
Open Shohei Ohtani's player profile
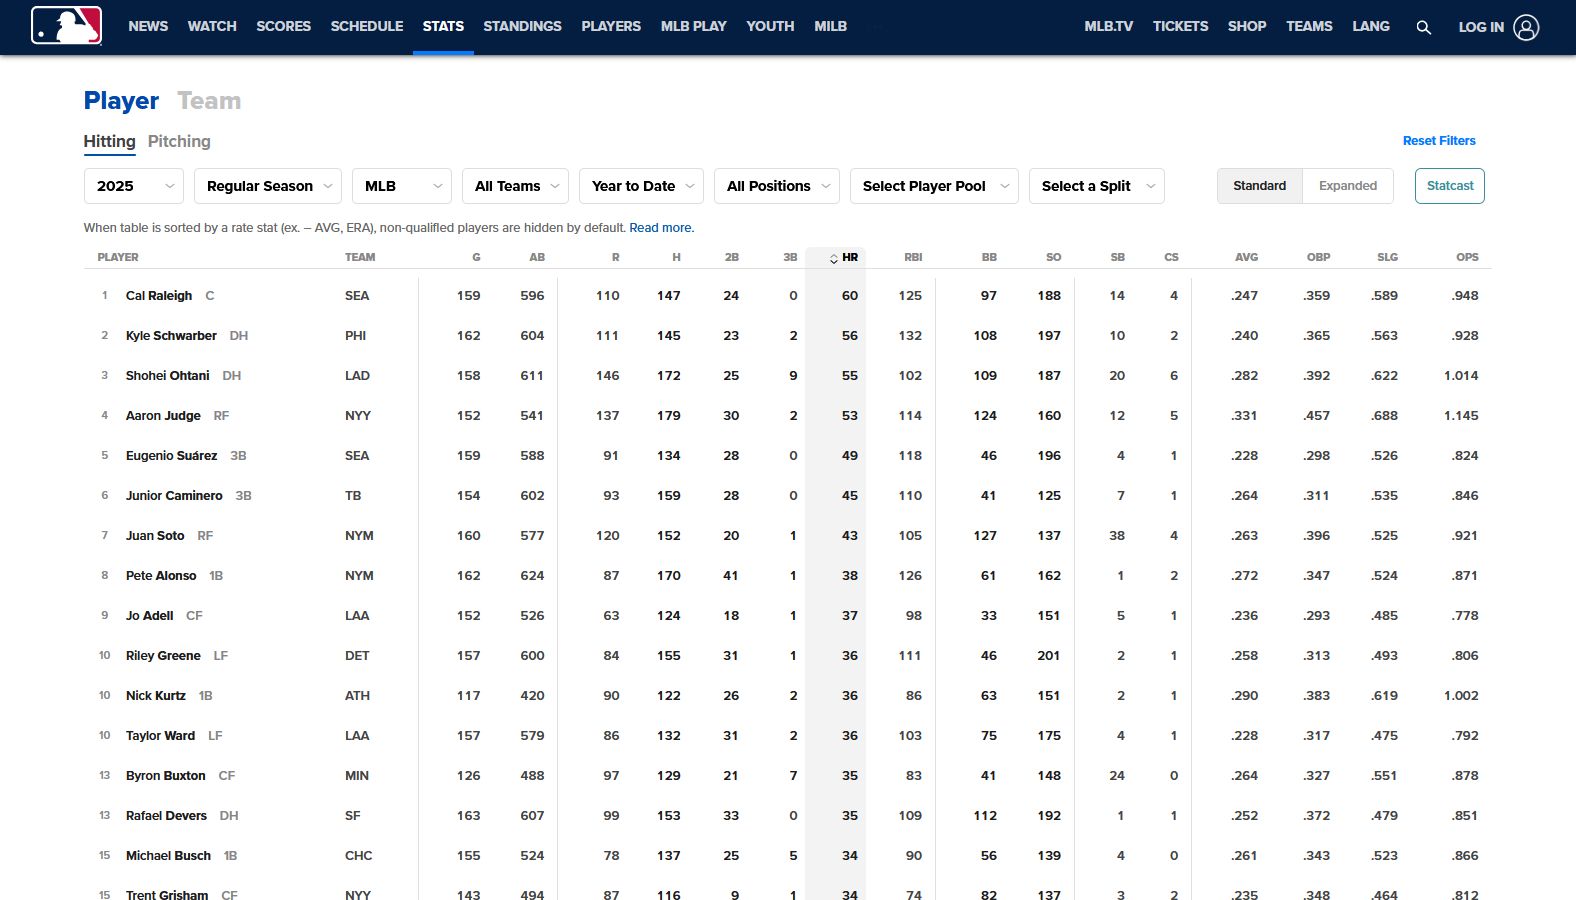point(167,376)
